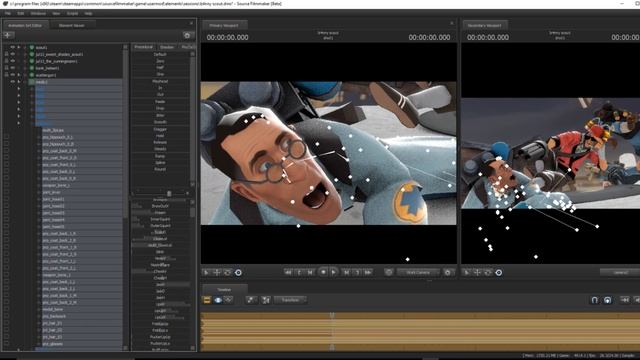640x360 pixels.
Task: Open the camera1 selector in Secondary Viewport
Action: click(620, 272)
